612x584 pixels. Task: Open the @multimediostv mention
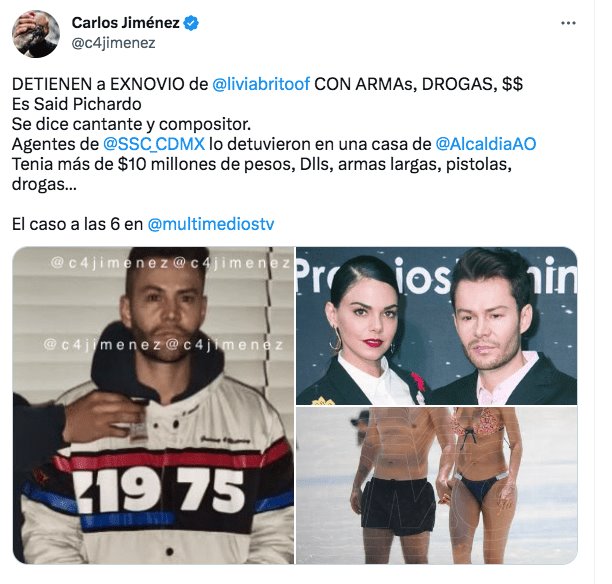(211, 224)
